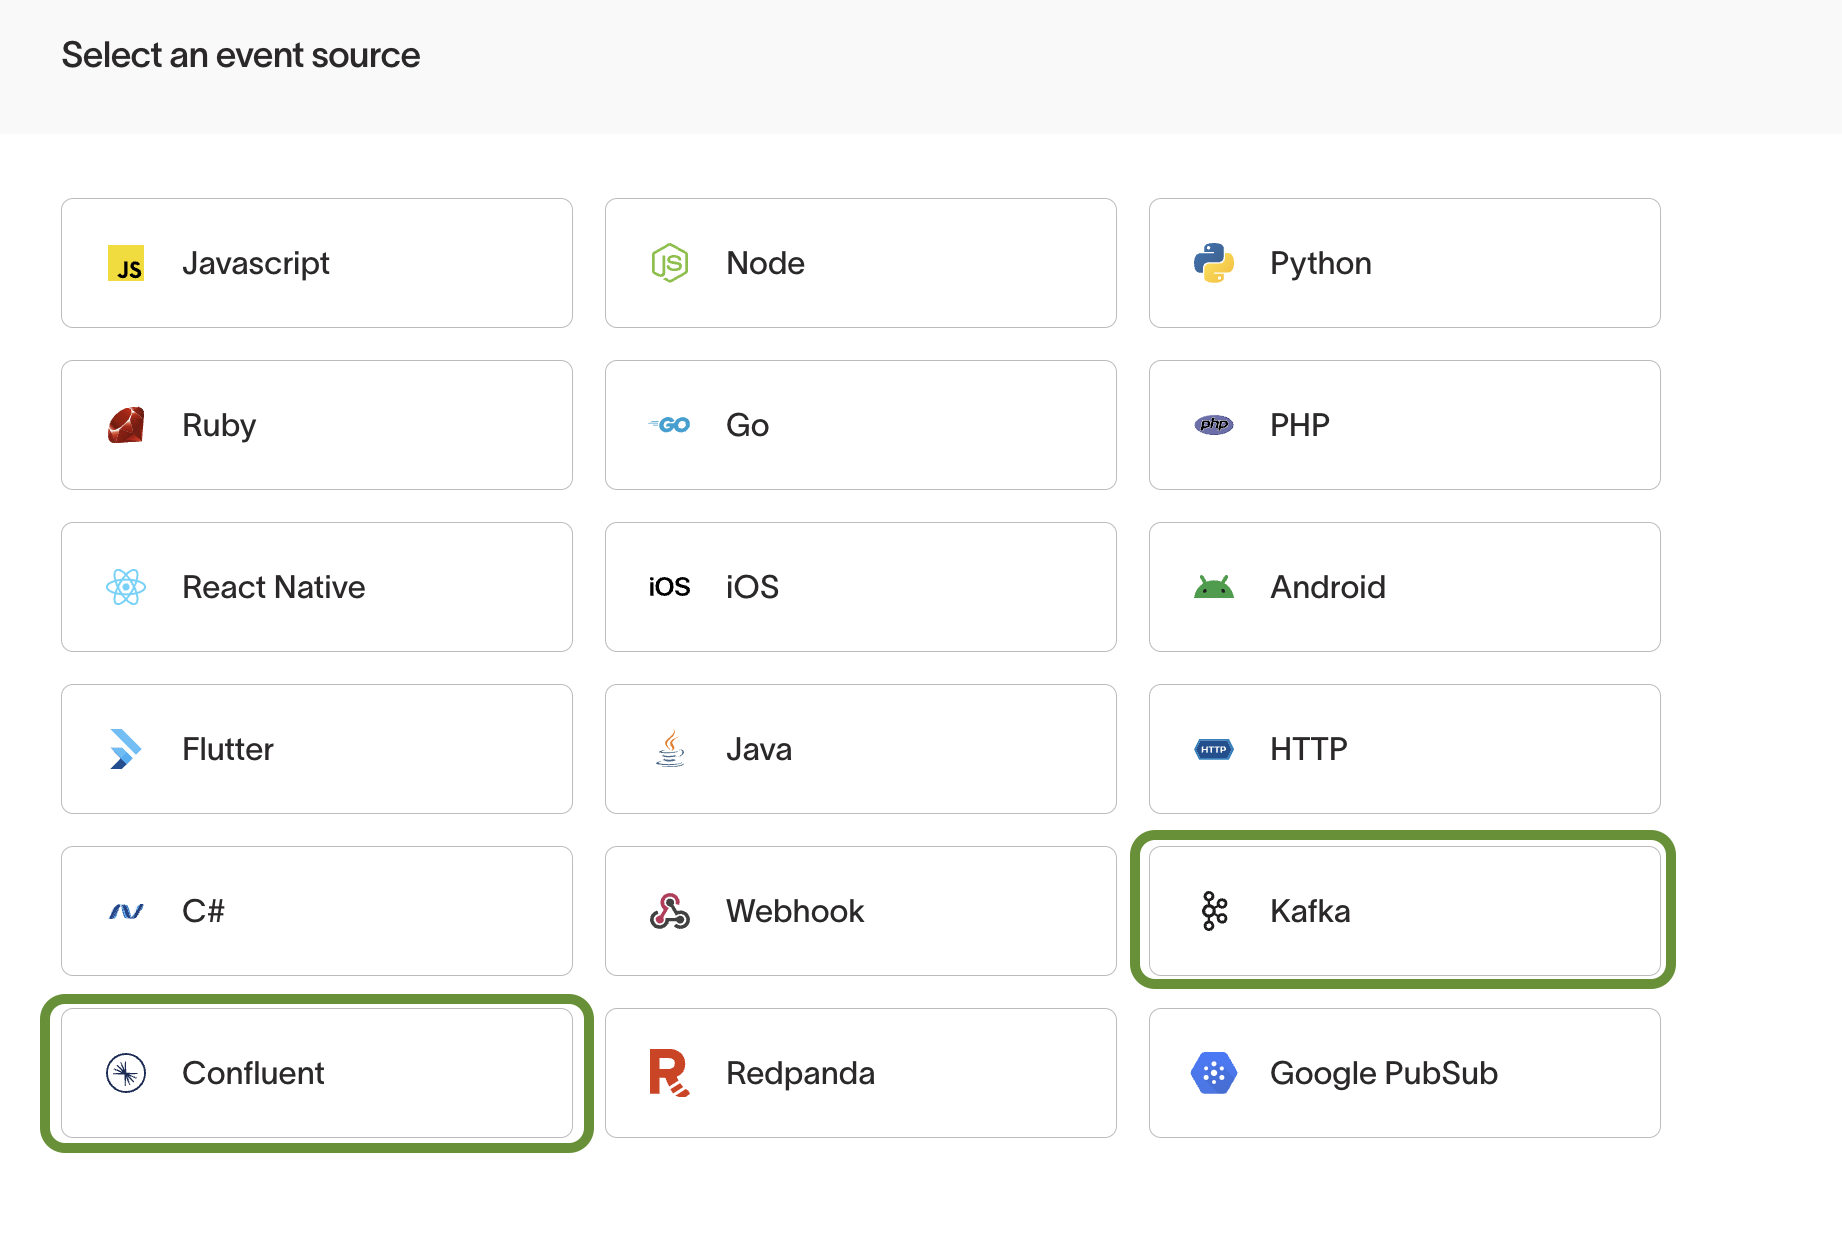
Task: Choose the Node source card
Action: (x=861, y=263)
